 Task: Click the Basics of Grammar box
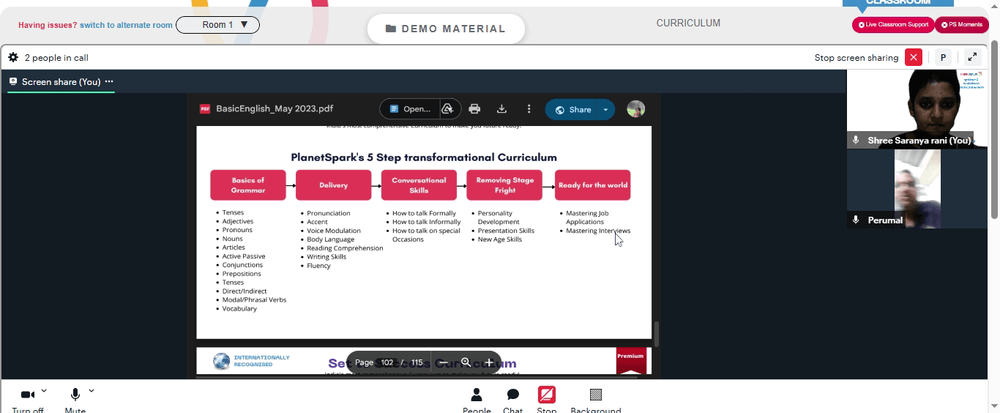click(248, 185)
